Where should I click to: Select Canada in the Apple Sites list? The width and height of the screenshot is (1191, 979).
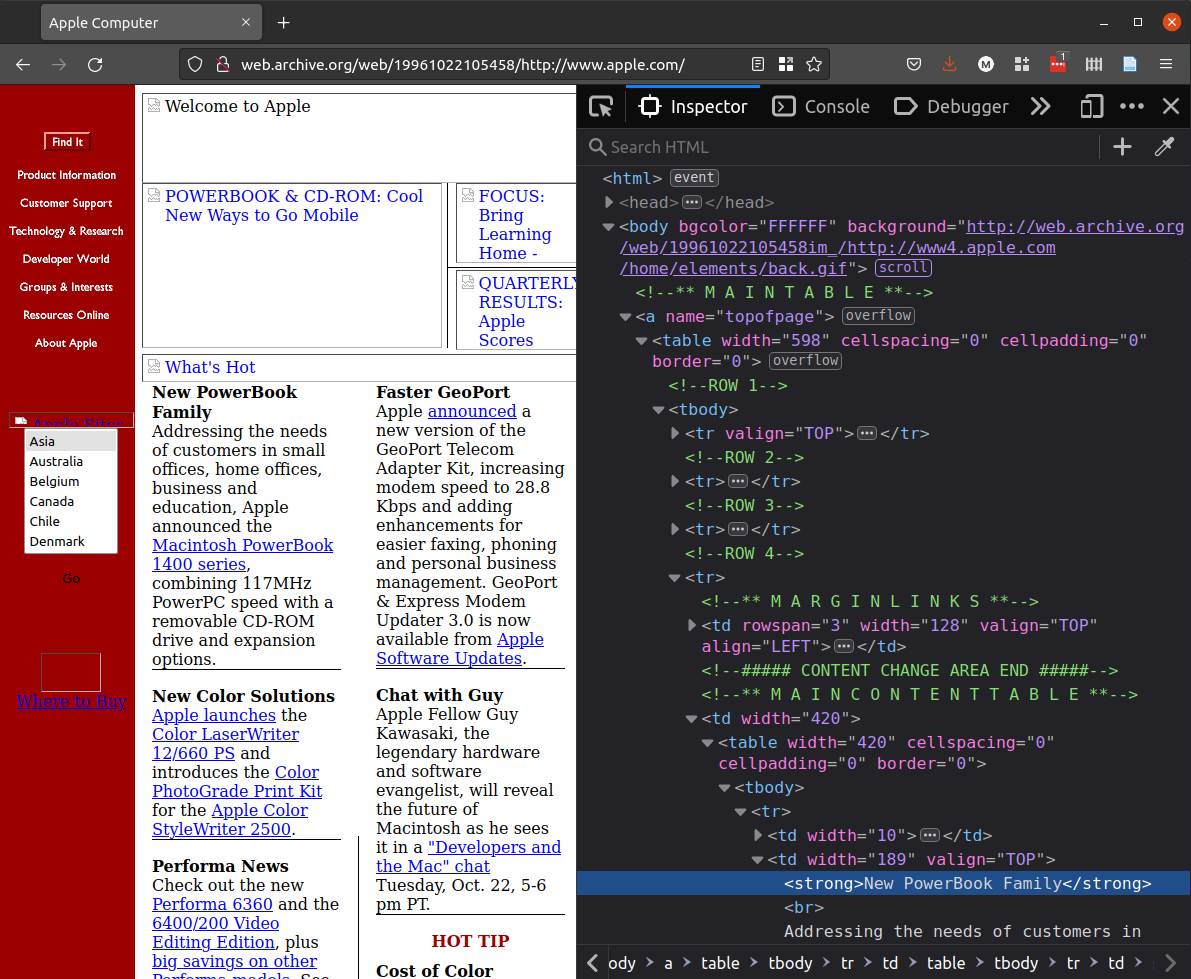[71, 501]
